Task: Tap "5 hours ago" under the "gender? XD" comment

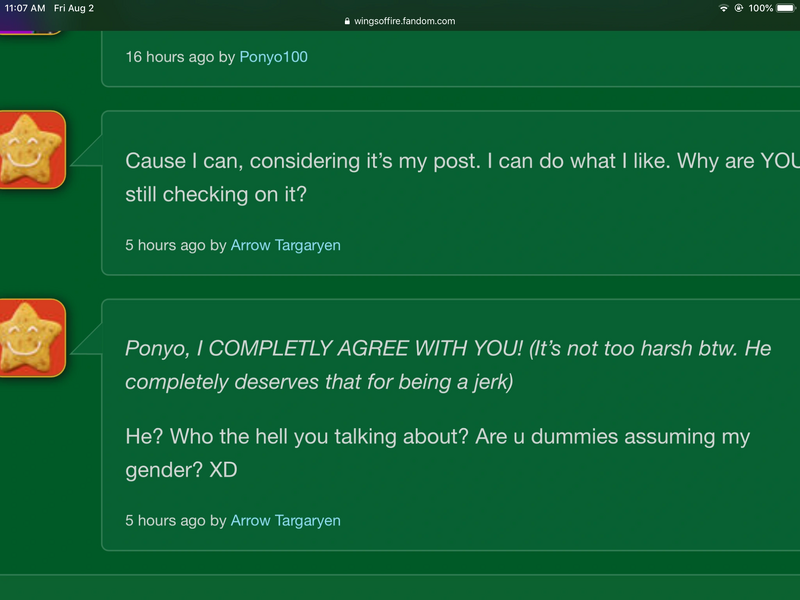Action: 165,520
